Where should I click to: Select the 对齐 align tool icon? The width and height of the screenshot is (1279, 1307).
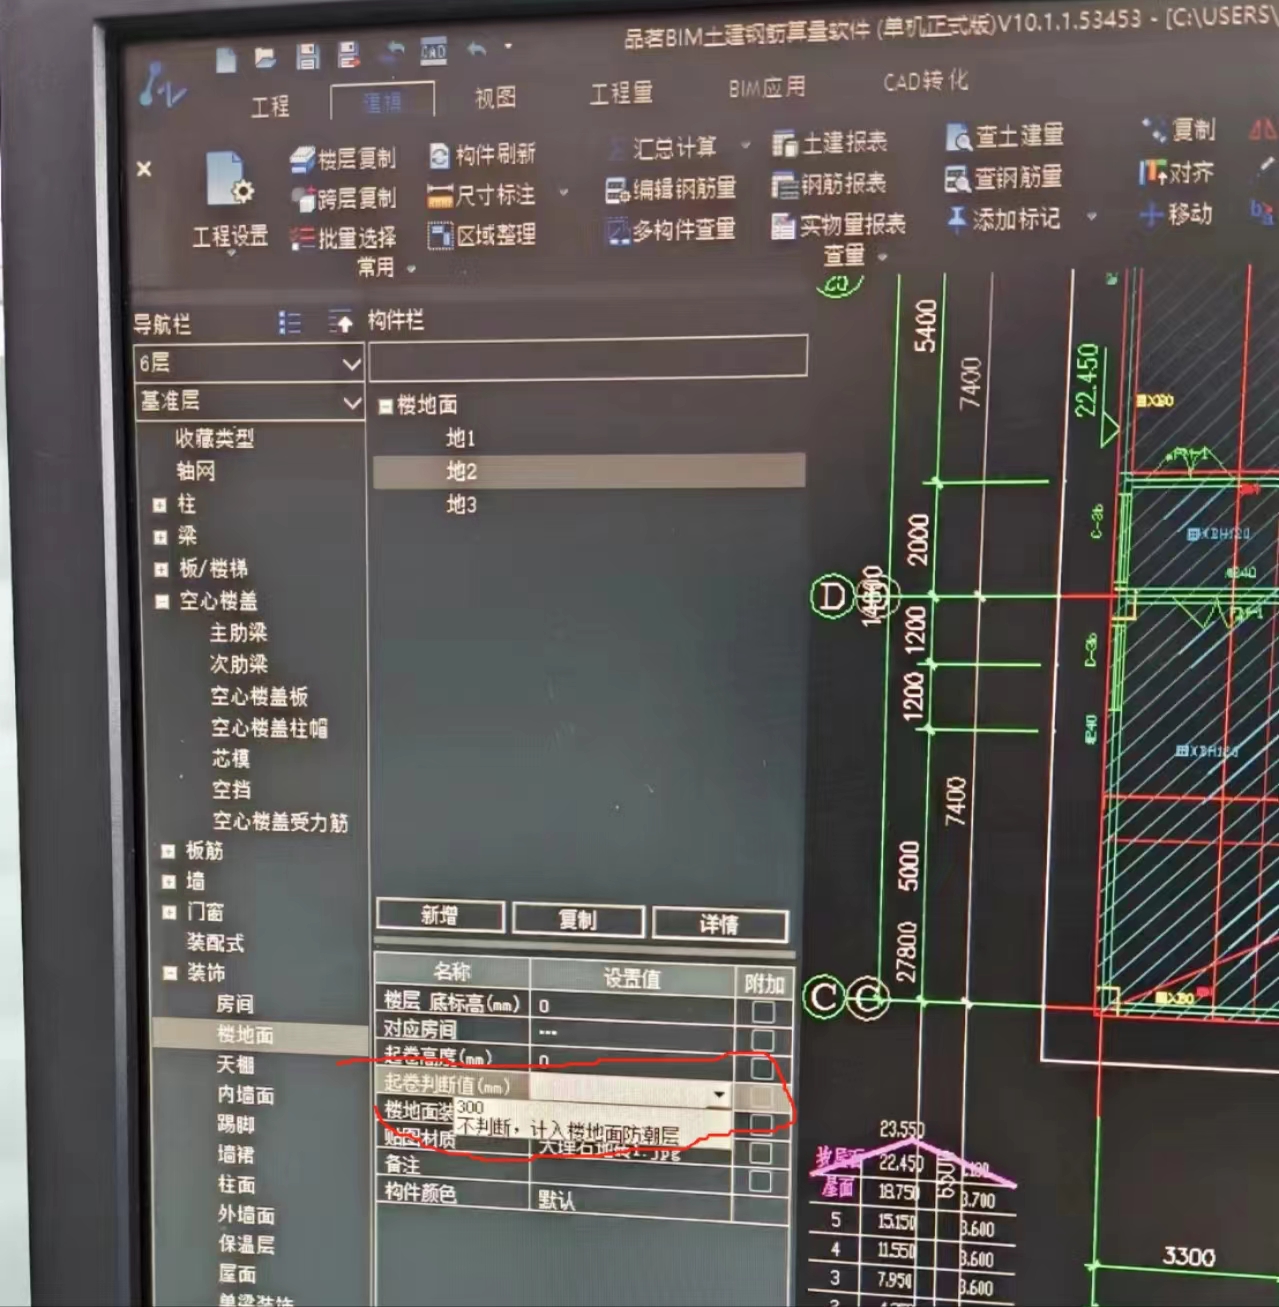1152,173
